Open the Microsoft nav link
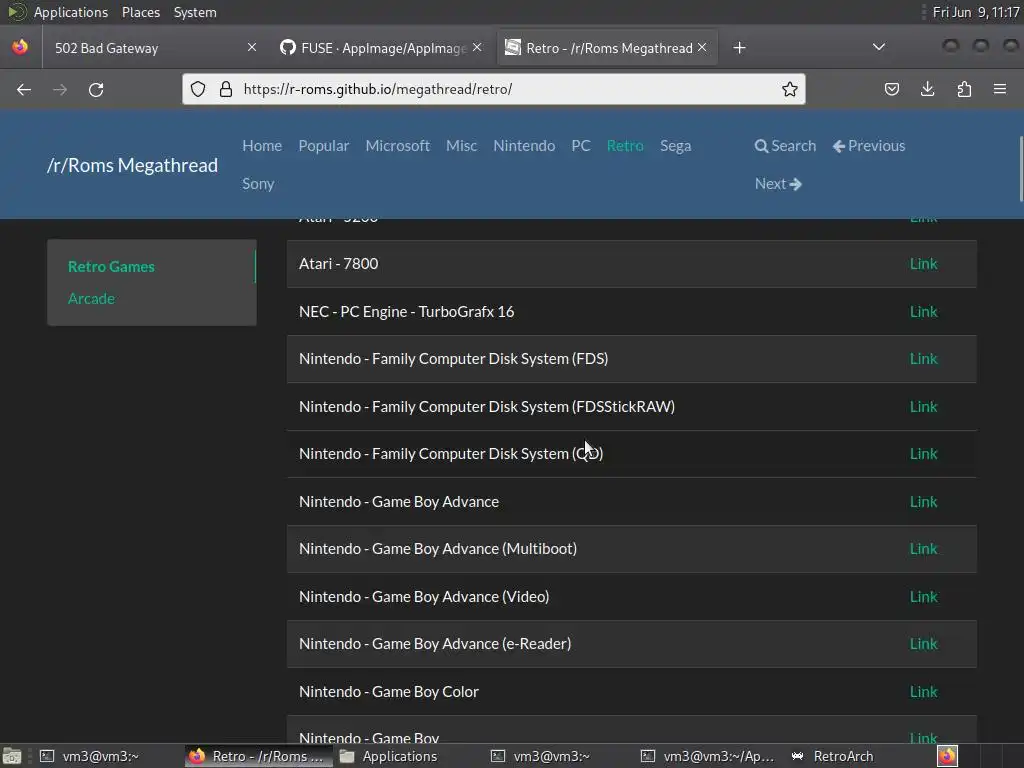1024x768 pixels. (398, 146)
